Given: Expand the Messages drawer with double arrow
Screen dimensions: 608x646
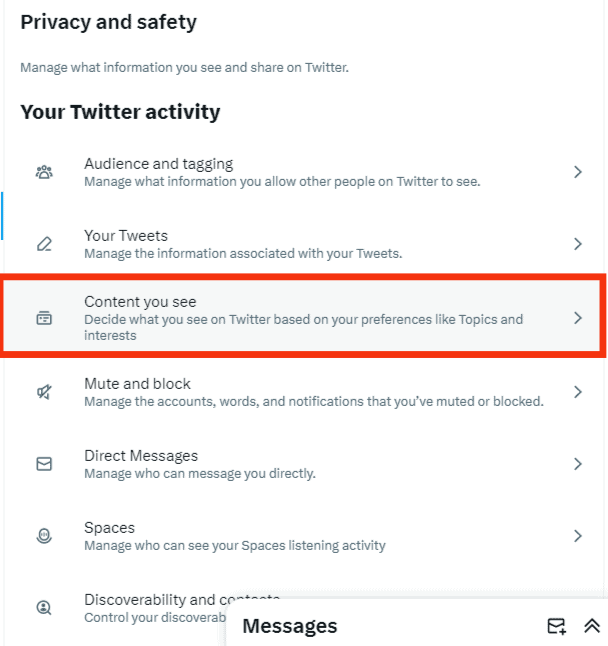Looking at the screenshot, I should coord(591,626).
